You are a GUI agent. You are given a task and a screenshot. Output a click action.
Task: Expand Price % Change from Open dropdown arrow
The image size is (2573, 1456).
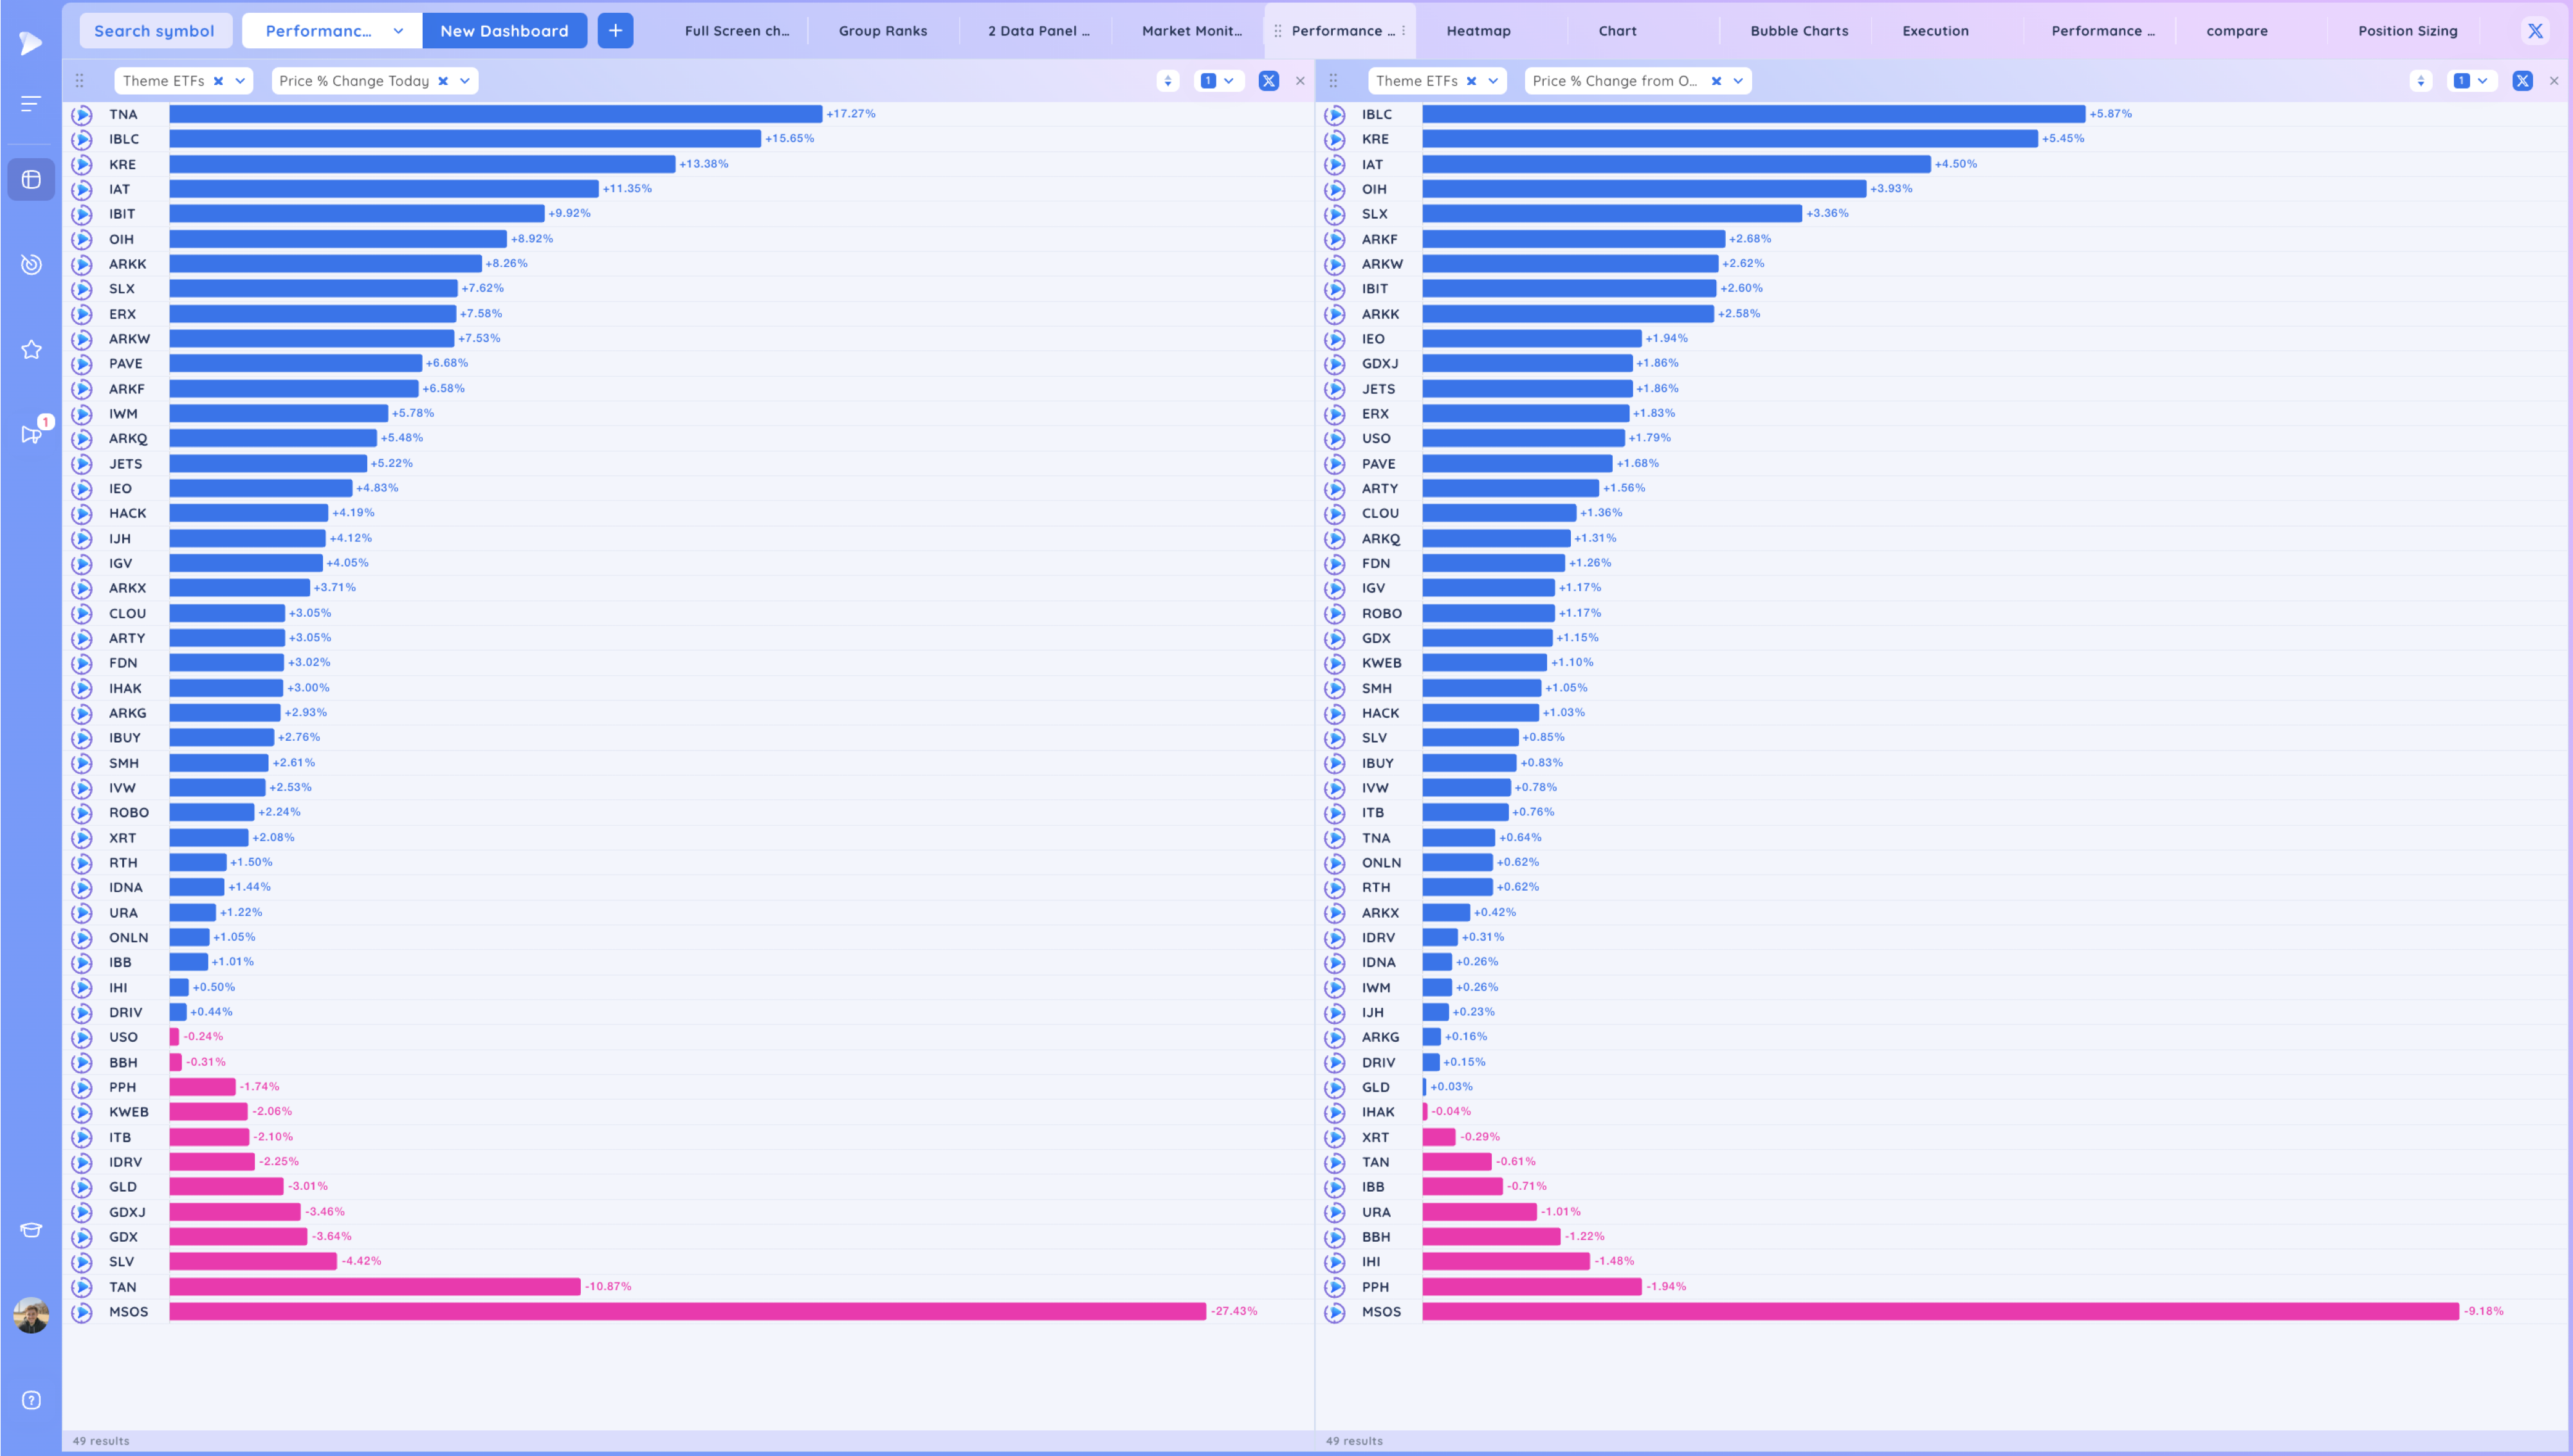coord(1738,81)
